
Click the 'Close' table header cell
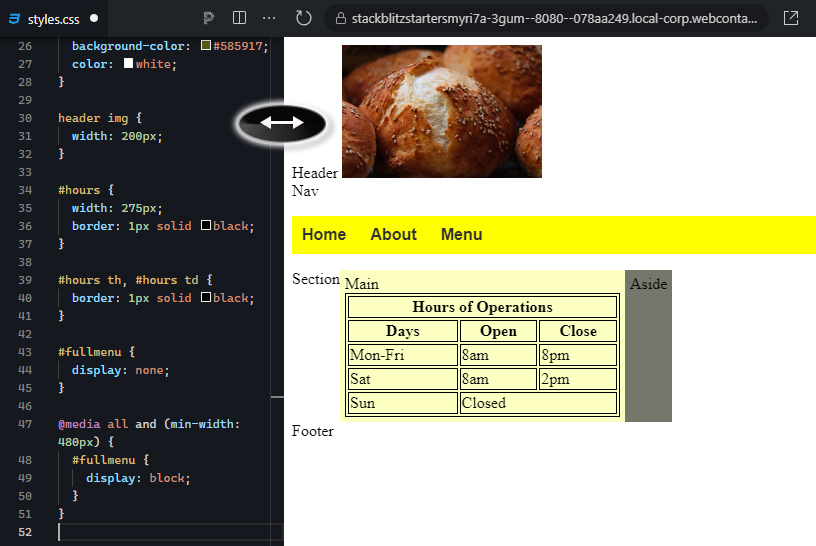click(578, 331)
